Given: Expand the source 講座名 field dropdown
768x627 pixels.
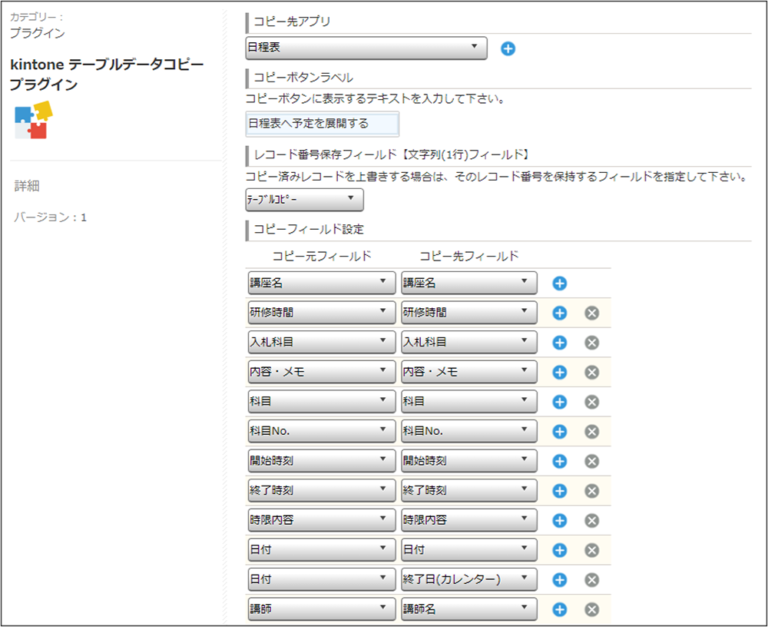Looking at the screenshot, I should click(x=321, y=283).
